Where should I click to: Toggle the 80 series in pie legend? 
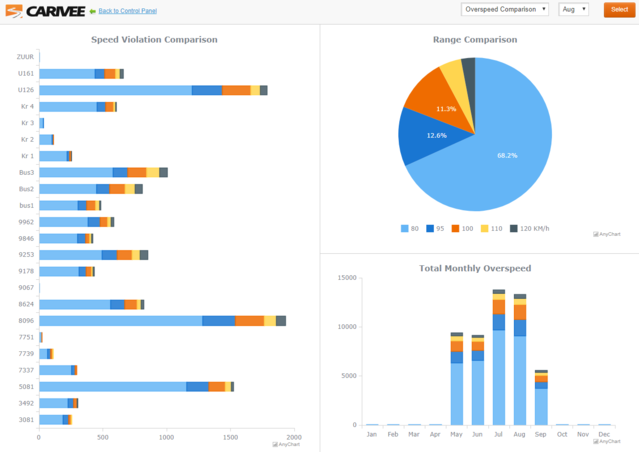click(x=410, y=228)
